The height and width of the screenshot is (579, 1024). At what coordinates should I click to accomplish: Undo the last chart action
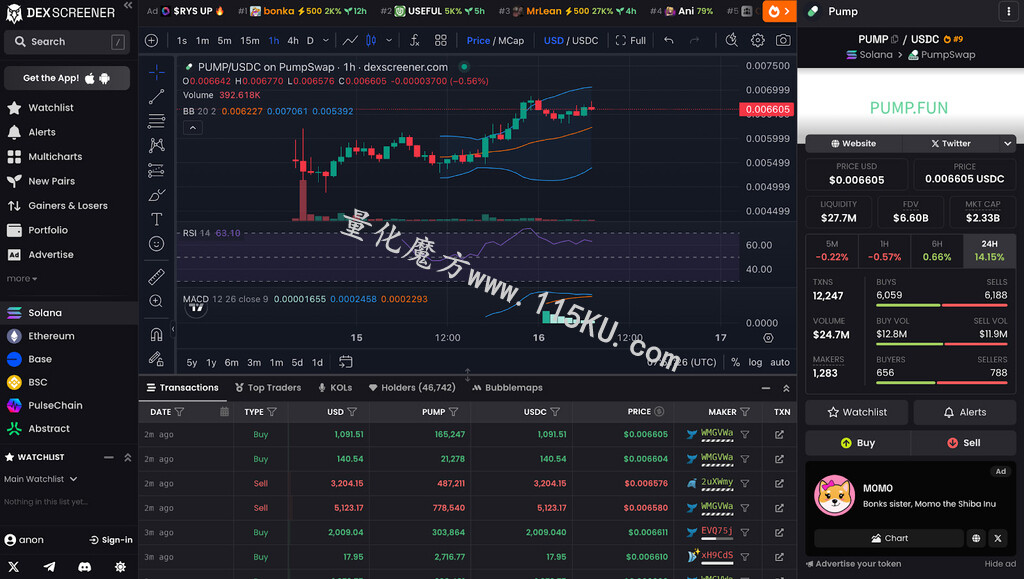click(x=669, y=40)
